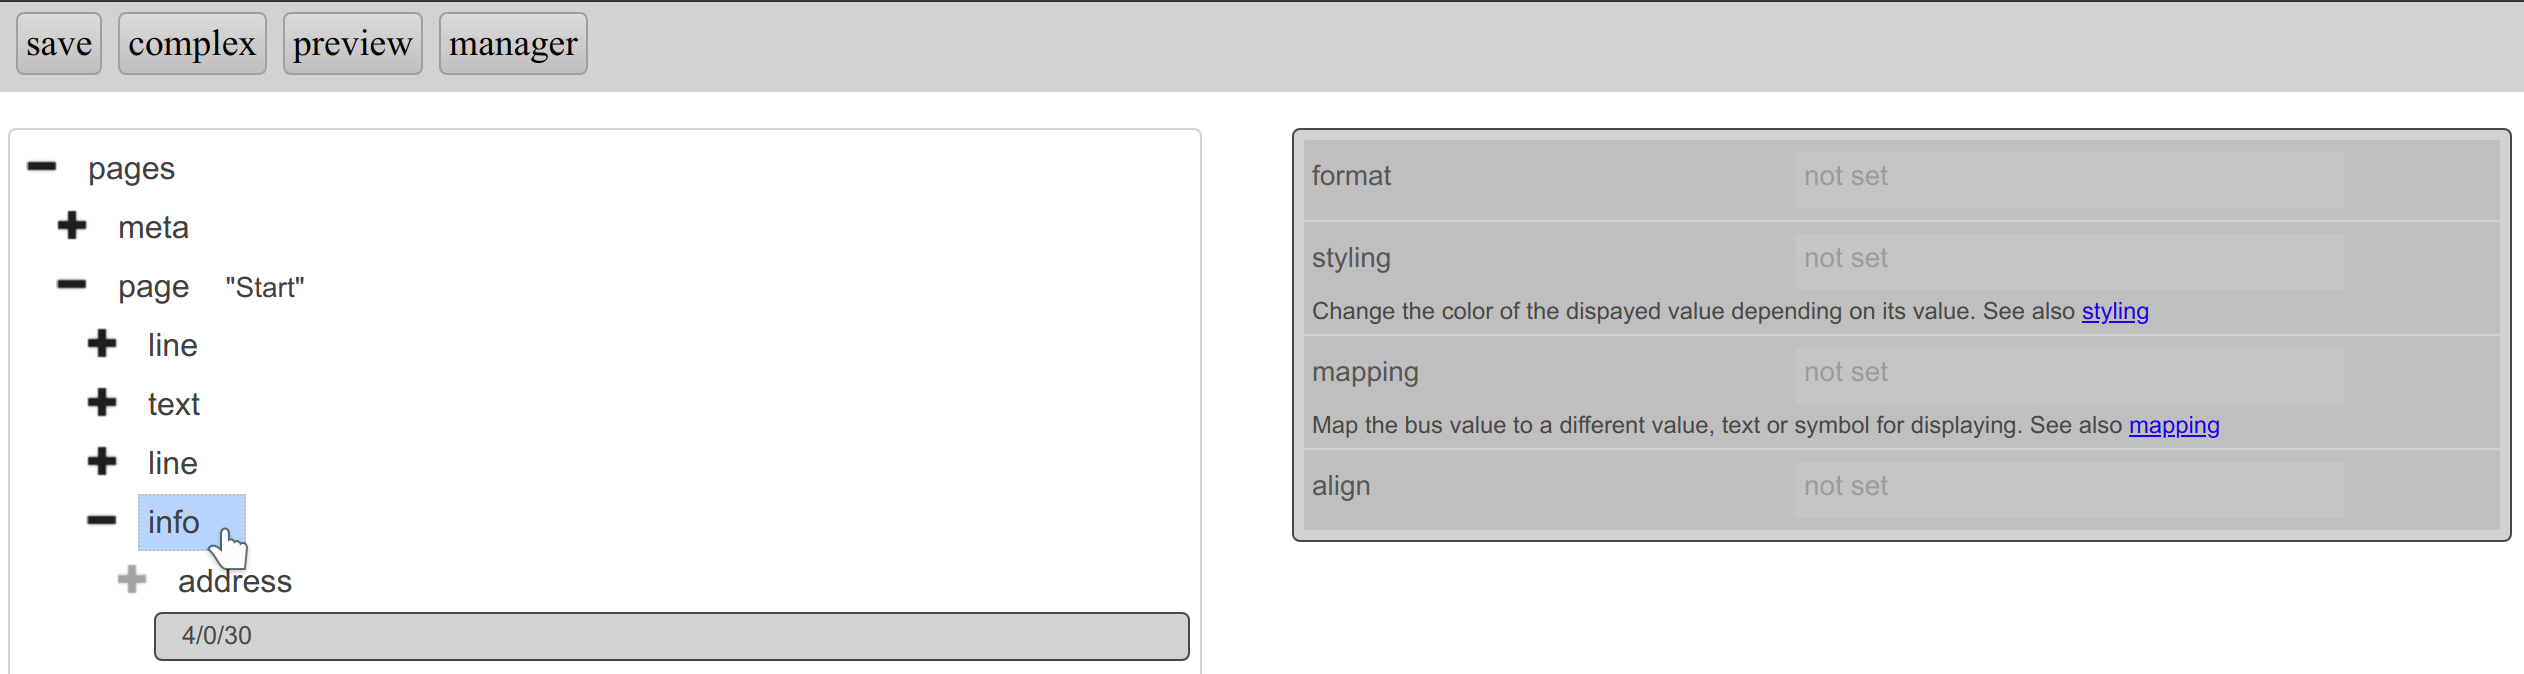
Task: Follow the mapping documentation link
Action: (x=2174, y=426)
